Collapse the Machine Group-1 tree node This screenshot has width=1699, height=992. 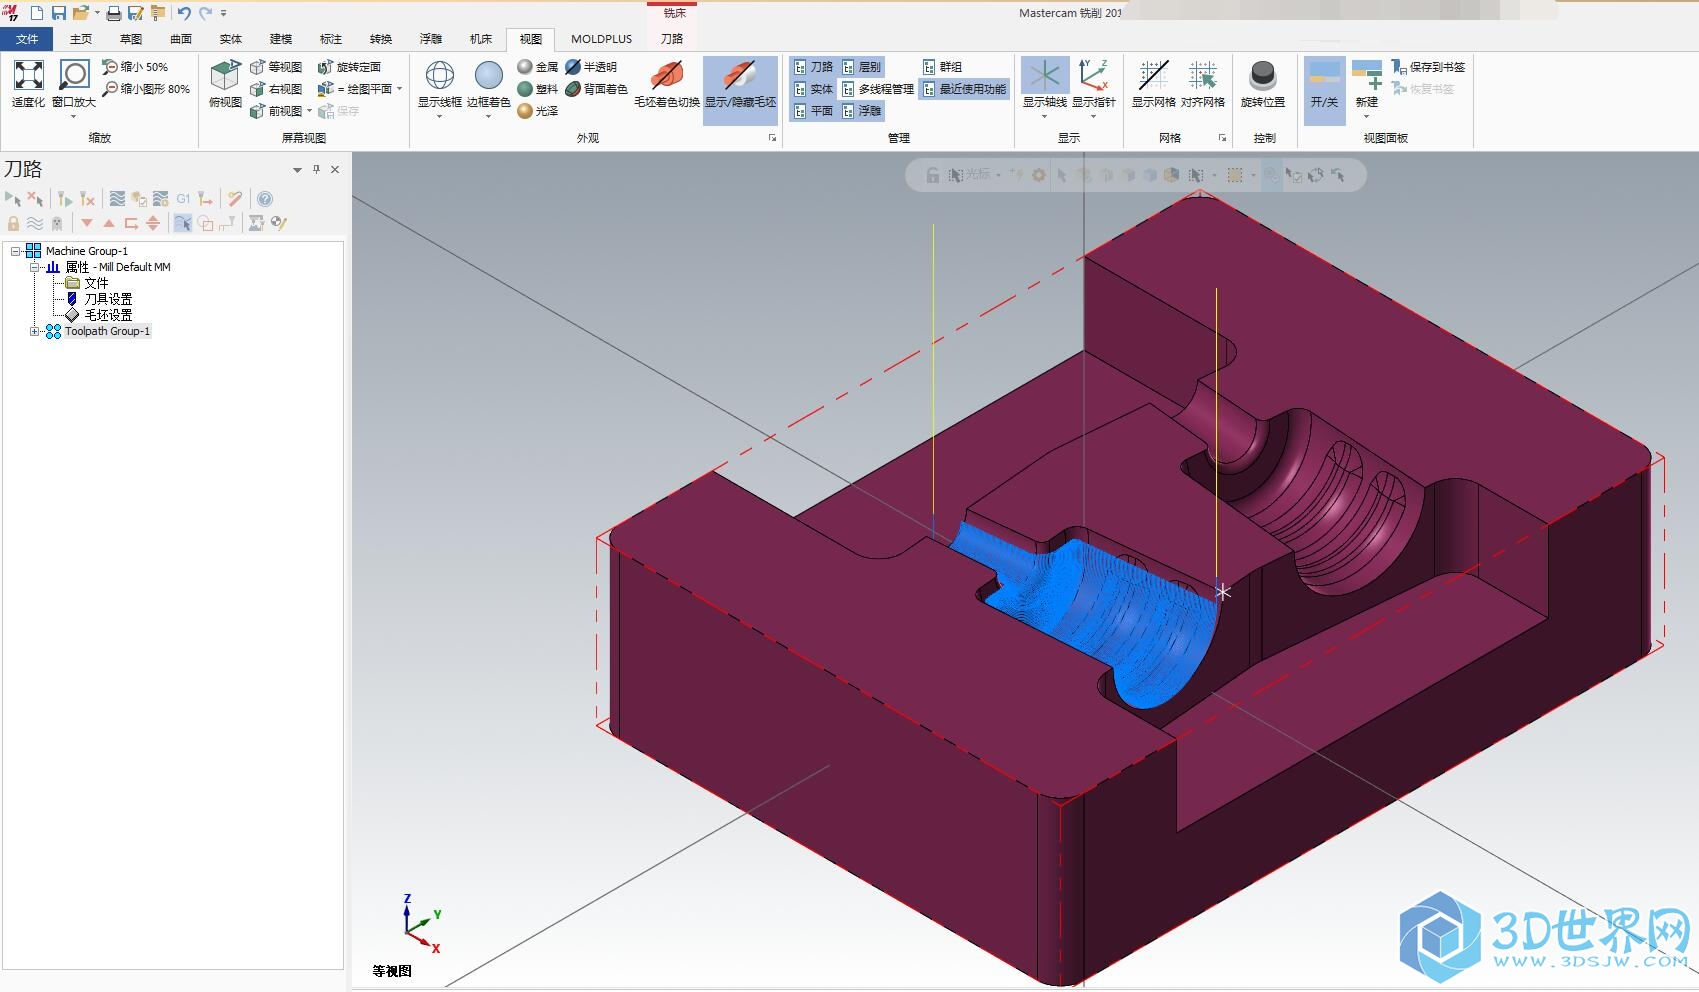click(x=16, y=251)
